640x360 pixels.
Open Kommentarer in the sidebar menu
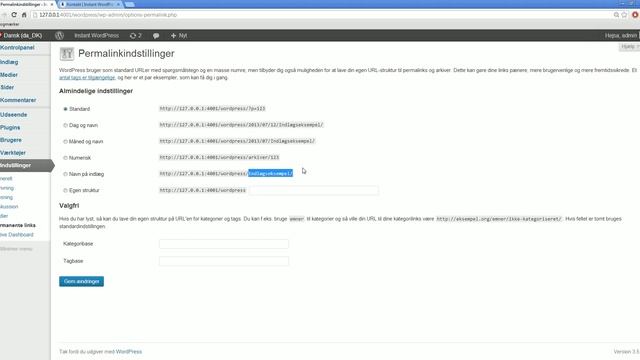[x=18, y=100]
